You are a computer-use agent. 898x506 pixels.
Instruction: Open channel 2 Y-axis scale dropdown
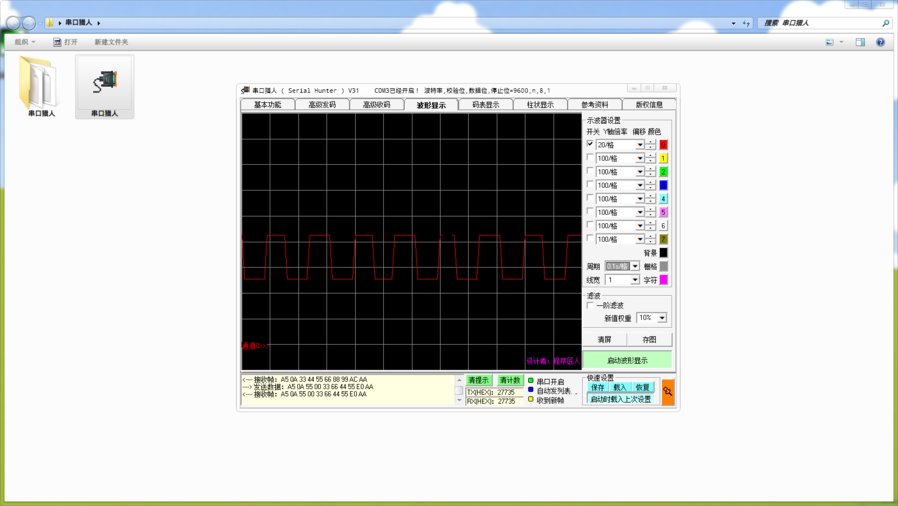[x=640, y=172]
